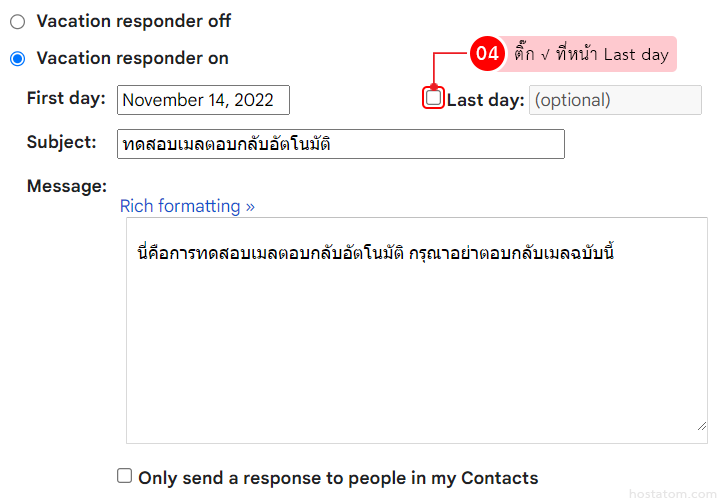Click the "Vacation responder off" label text

pyautogui.click(x=134, y=21)
